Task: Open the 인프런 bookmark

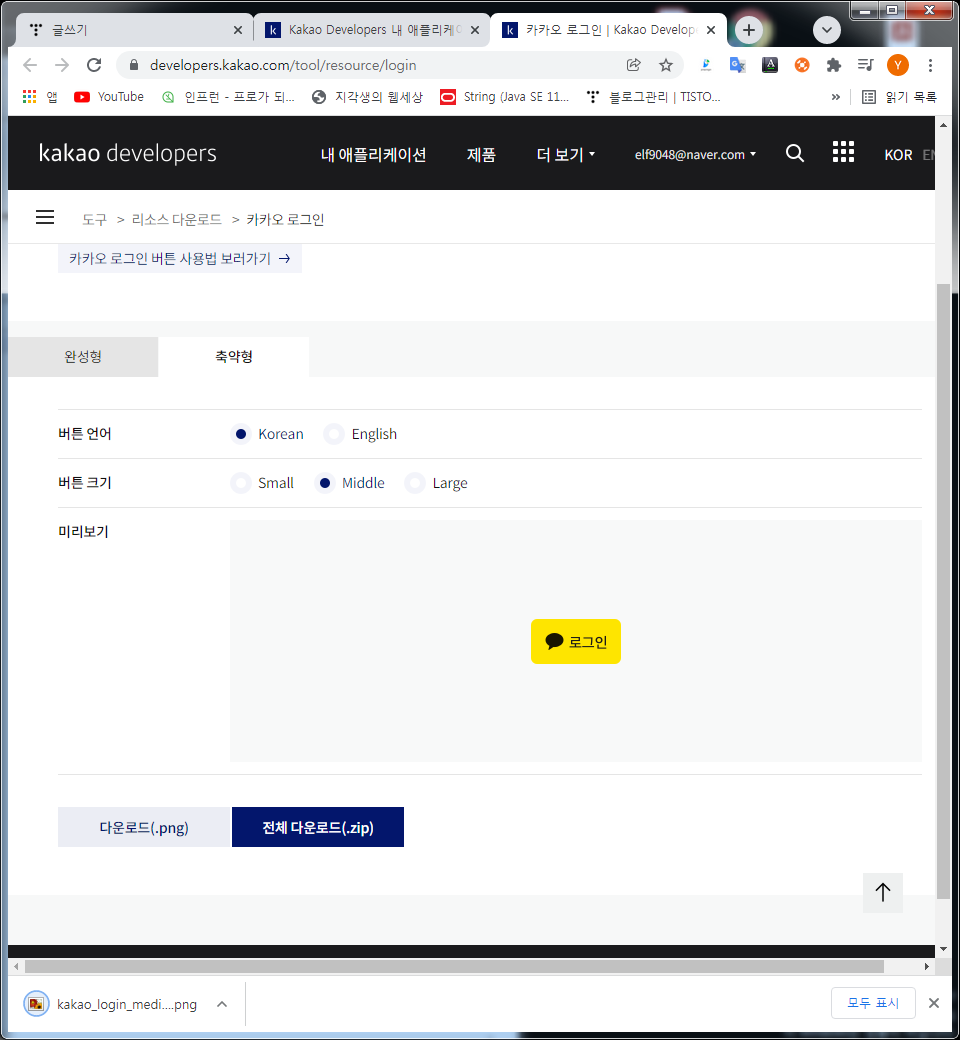Action: (x=229, y=97)
